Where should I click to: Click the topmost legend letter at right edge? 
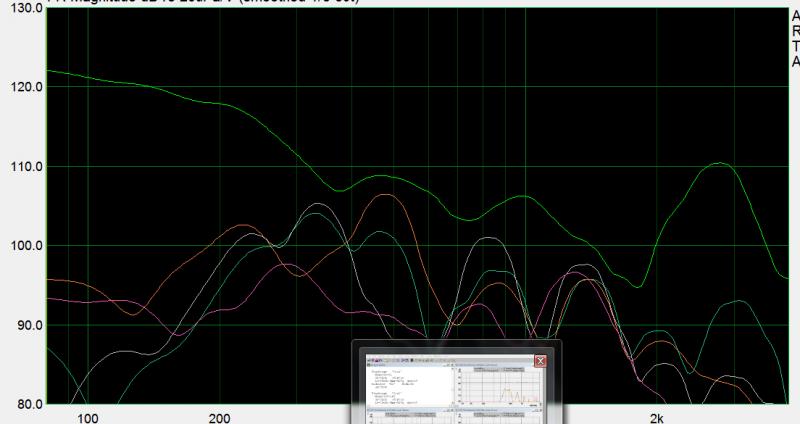[795, 15]
